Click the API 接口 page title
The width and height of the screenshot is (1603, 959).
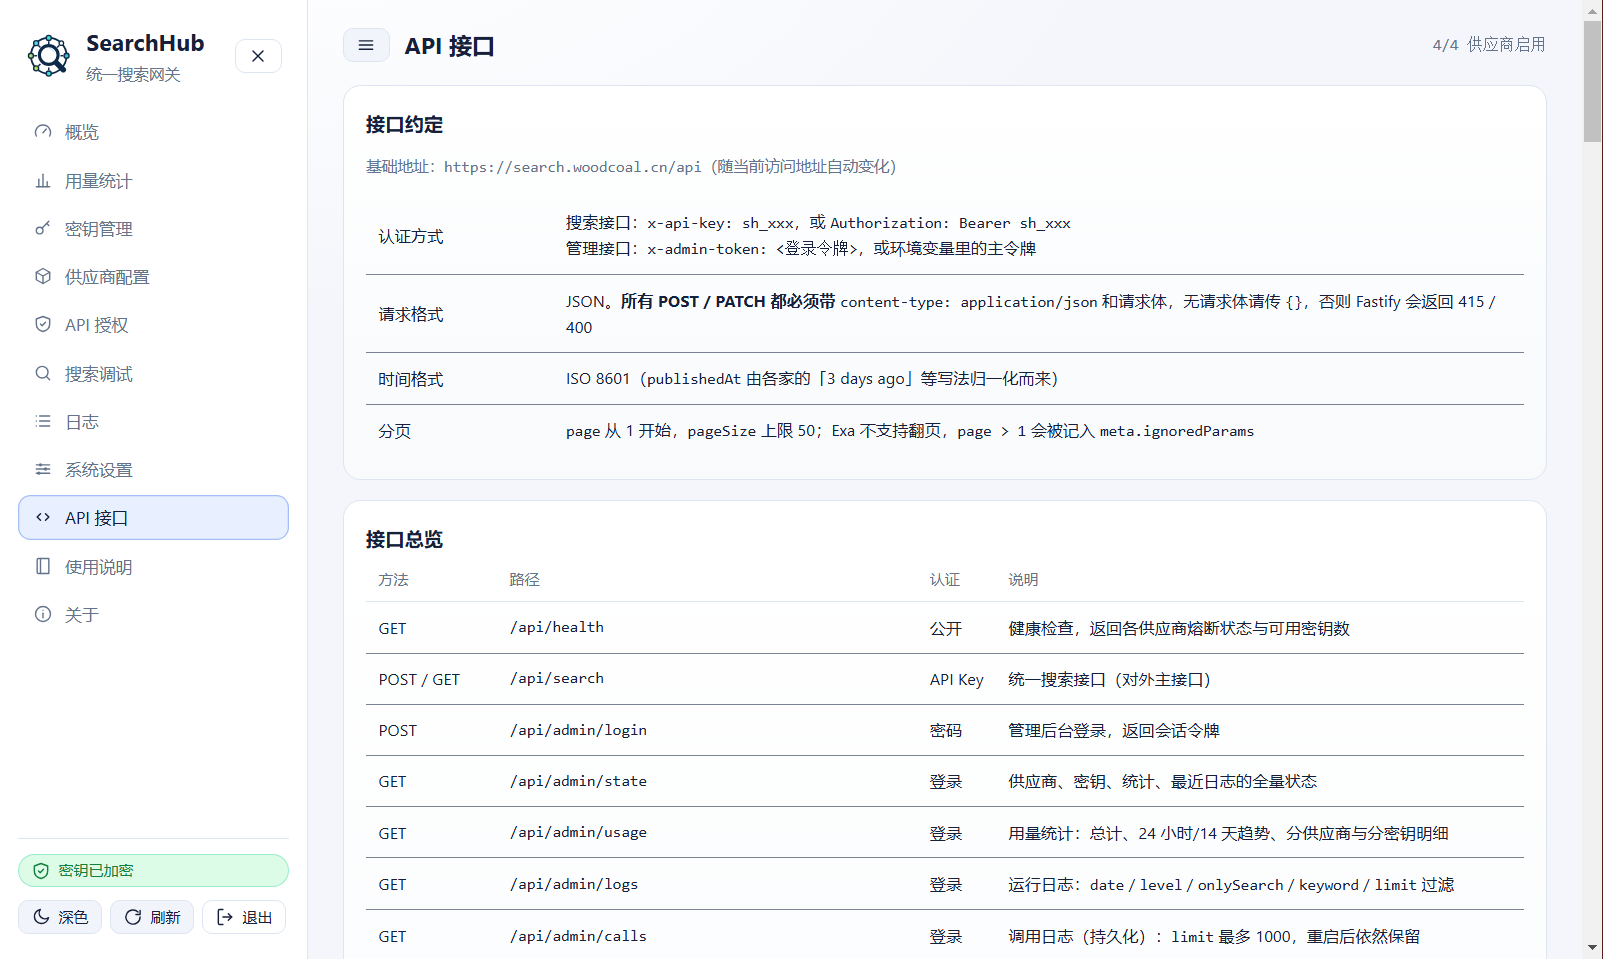pyautogui.click(x=449, y=46)
